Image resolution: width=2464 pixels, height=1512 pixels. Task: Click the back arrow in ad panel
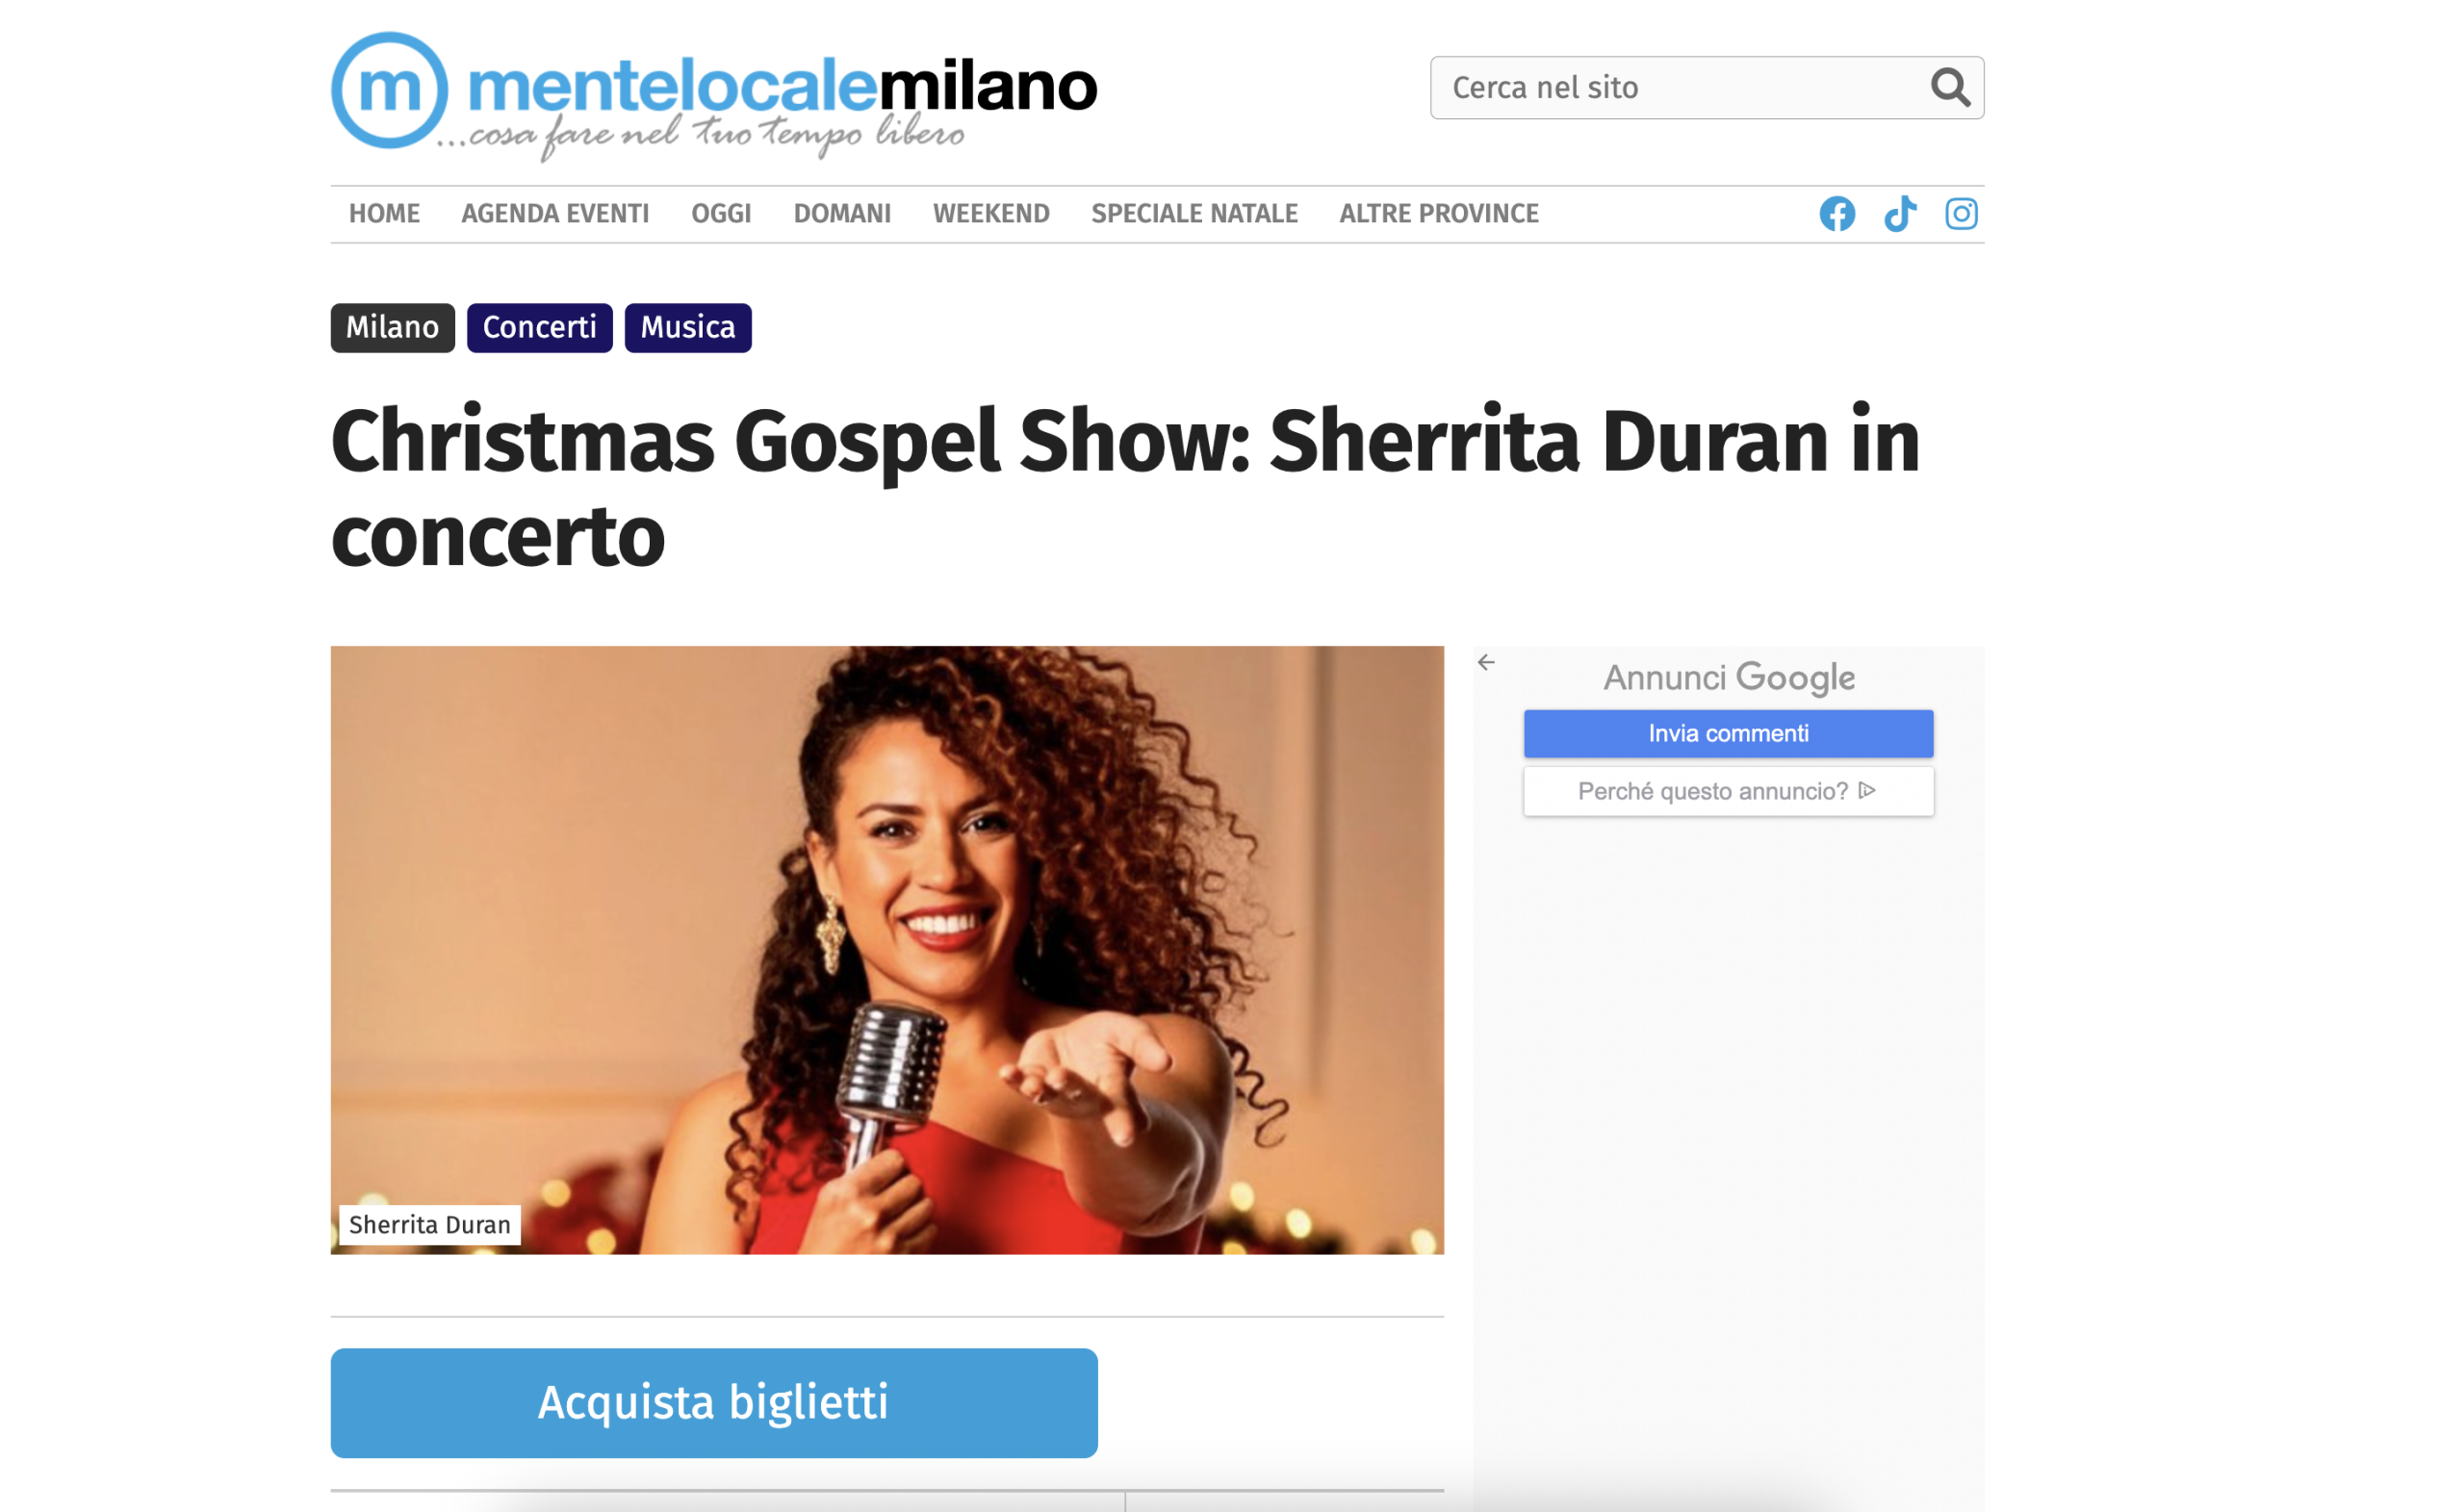pos(1486,662)
